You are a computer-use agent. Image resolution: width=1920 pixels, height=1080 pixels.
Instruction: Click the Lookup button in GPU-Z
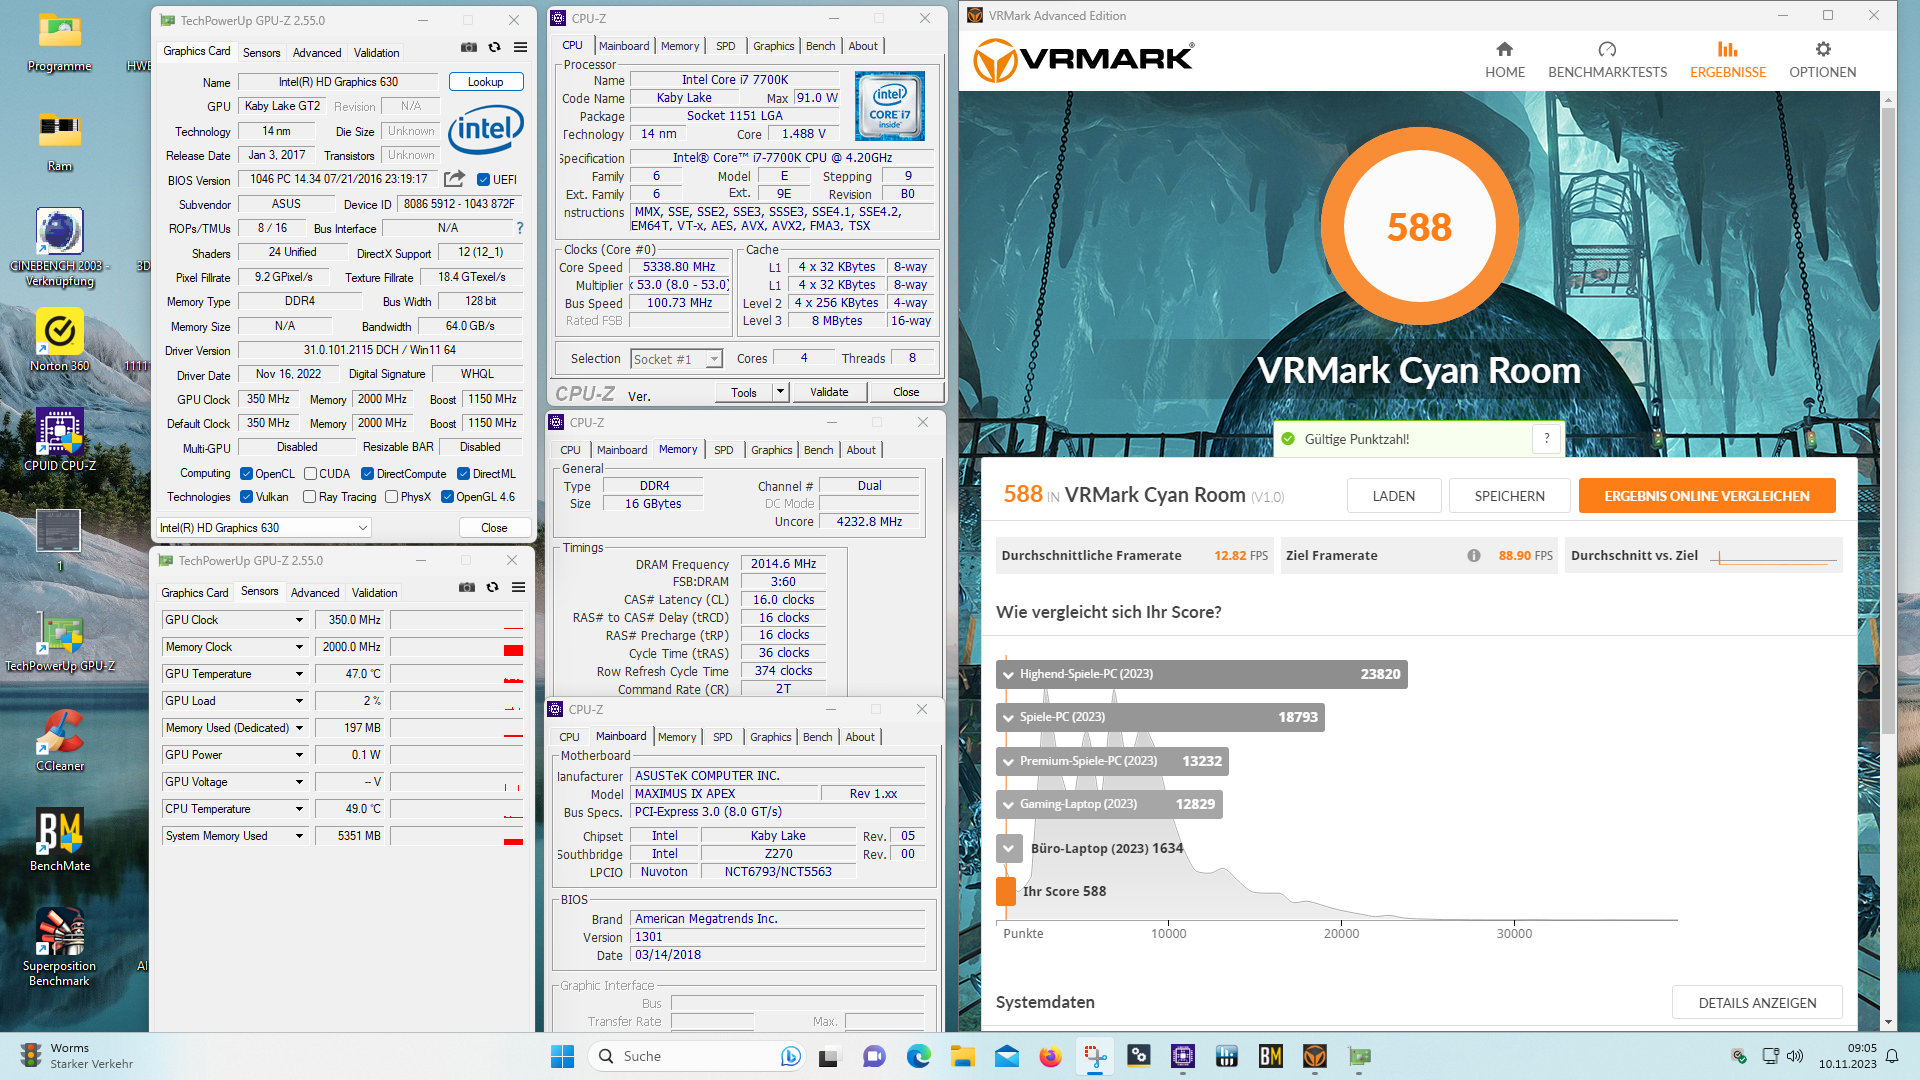point(486,82)
